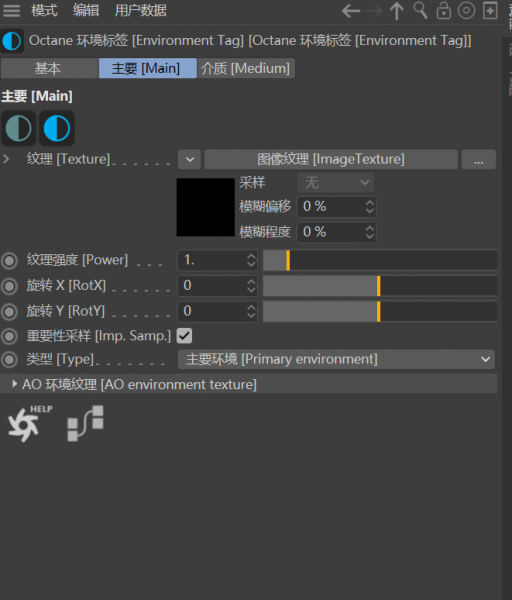Image resolution: width=512 pixels, height=600 pixels.
Task: Click the 主要 [Main] section heading
Action: click(x=37, y=96)
